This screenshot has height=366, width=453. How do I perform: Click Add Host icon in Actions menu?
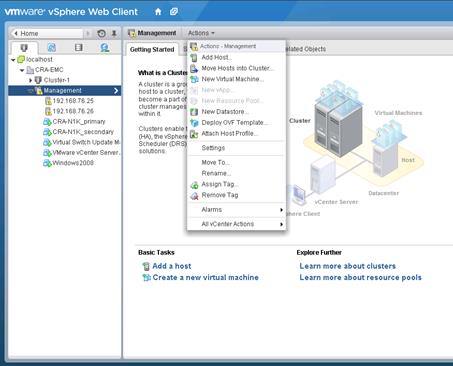[194, 58]
